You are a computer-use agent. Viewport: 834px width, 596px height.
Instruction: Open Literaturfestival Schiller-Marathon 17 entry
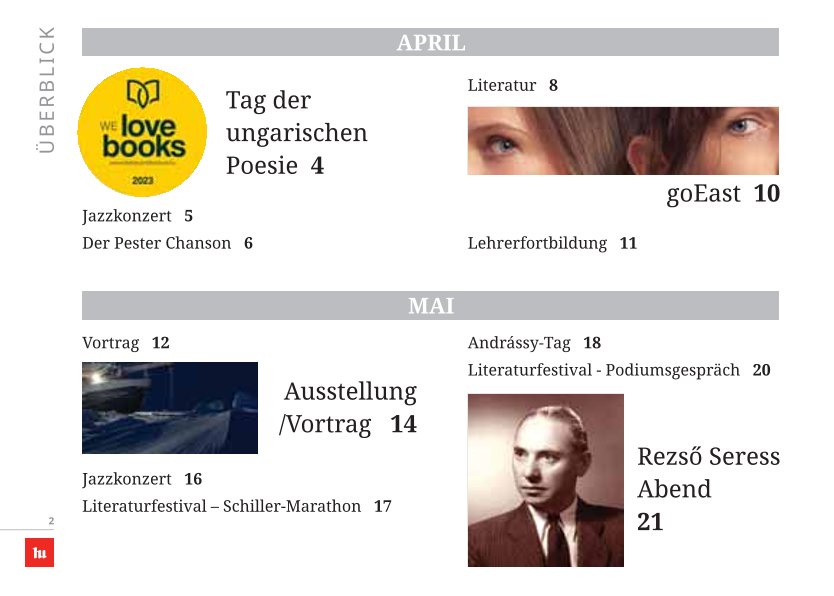click(237, 506)
